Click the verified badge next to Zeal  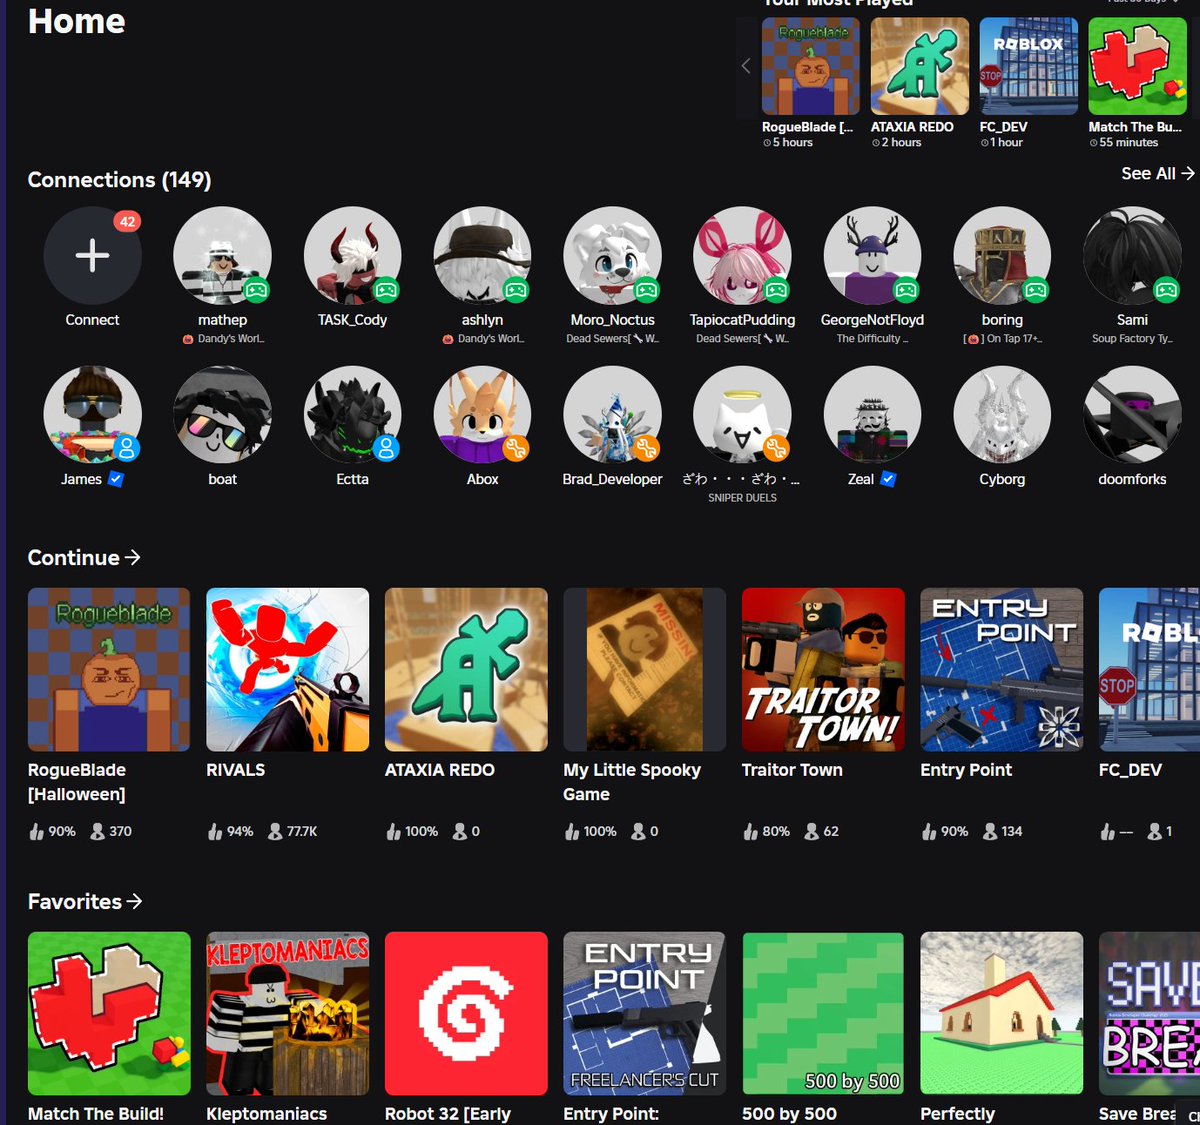[888, 479]
